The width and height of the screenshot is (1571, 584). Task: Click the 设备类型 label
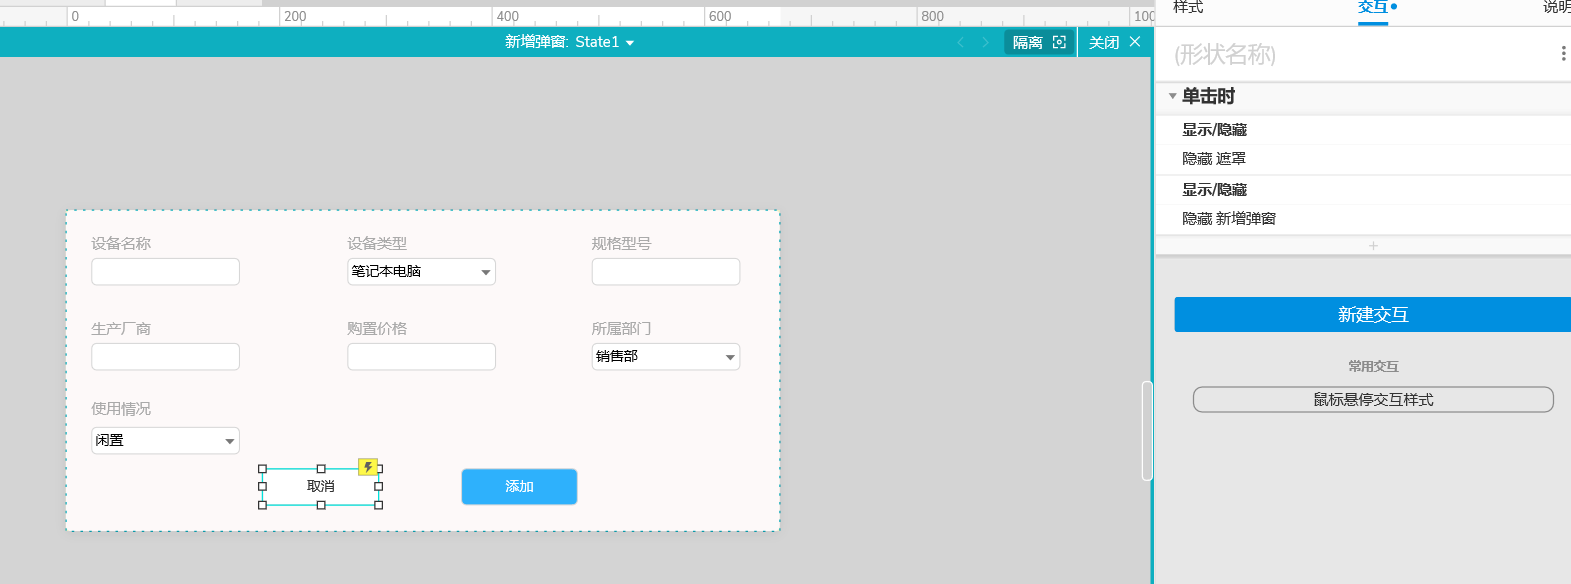(x=377, y=244)
